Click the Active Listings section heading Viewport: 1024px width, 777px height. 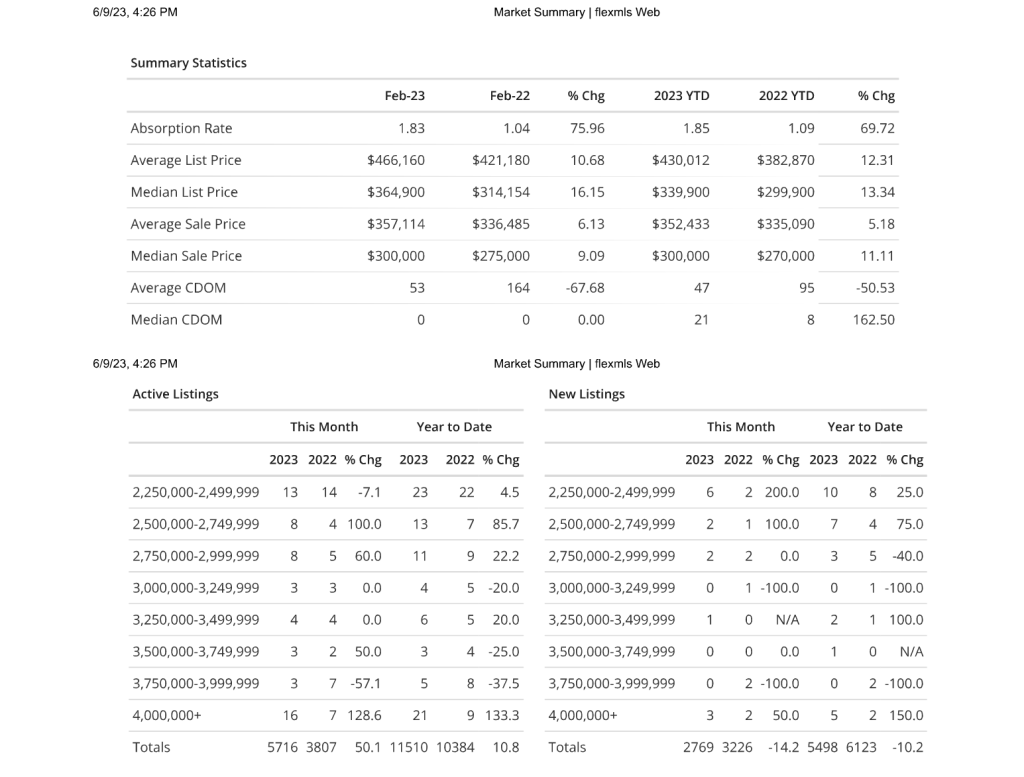pyautogui.click(x=175, y=394)
